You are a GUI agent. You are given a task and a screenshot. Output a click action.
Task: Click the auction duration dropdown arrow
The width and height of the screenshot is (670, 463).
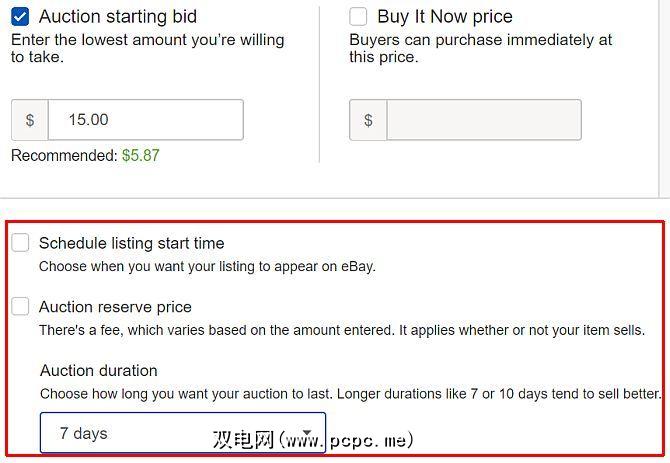[308, 433]
